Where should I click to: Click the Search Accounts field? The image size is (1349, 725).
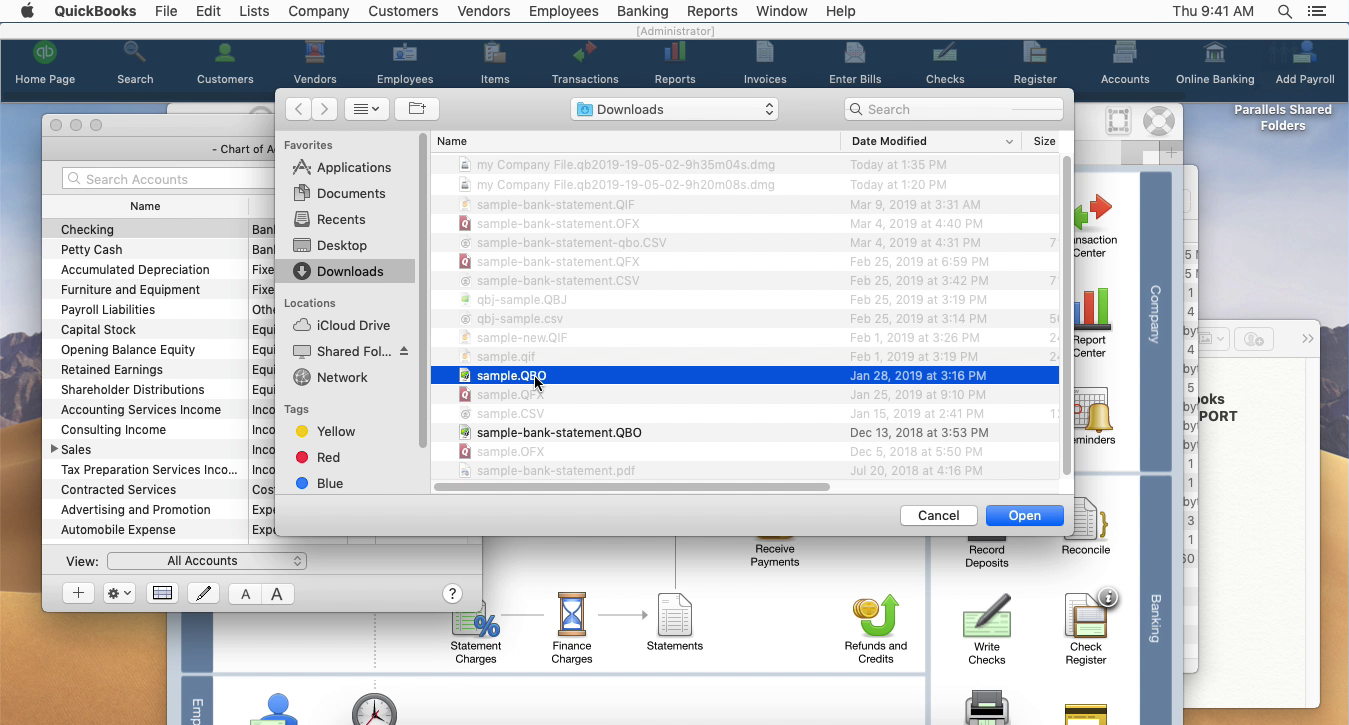coord(171,179)
